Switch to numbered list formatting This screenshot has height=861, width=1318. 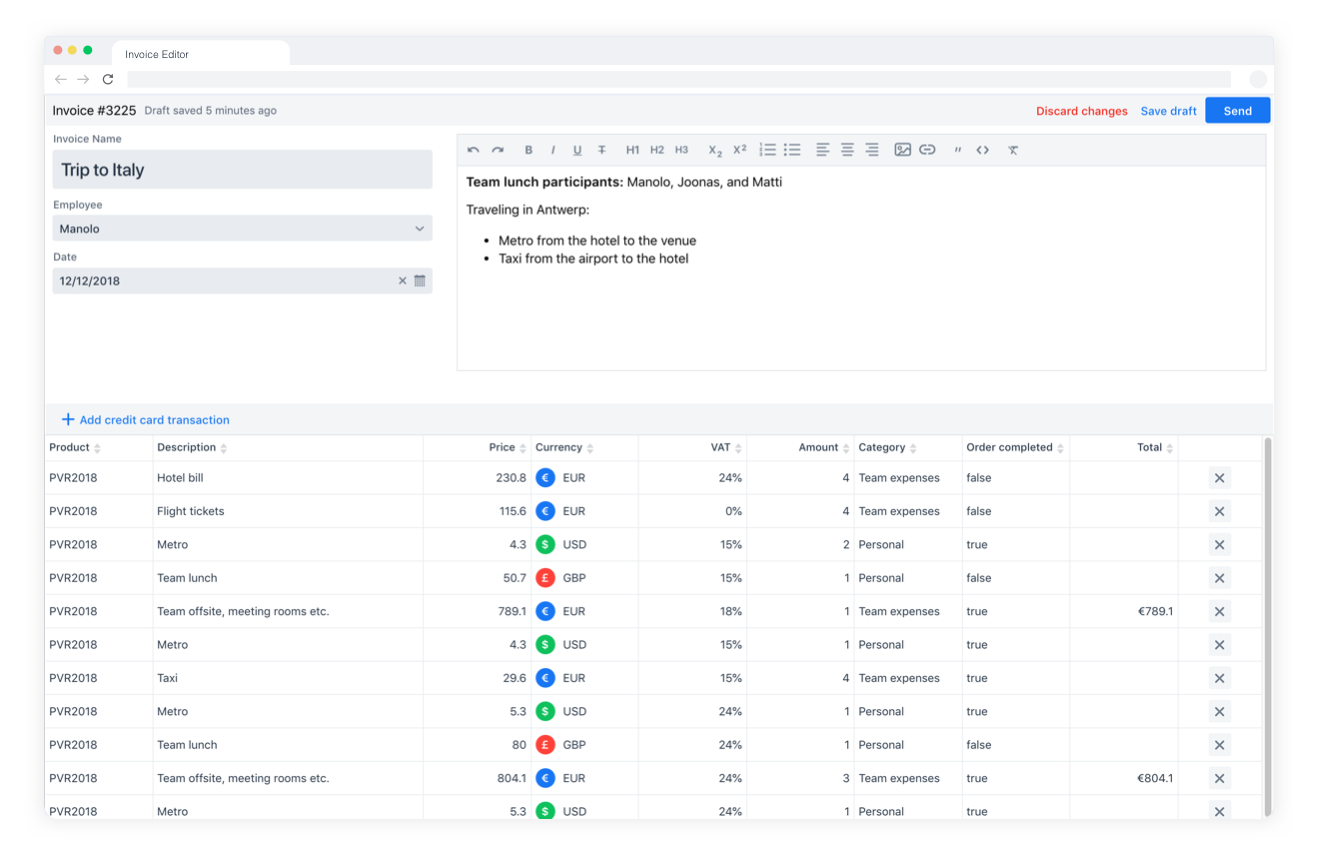[767, 150]
